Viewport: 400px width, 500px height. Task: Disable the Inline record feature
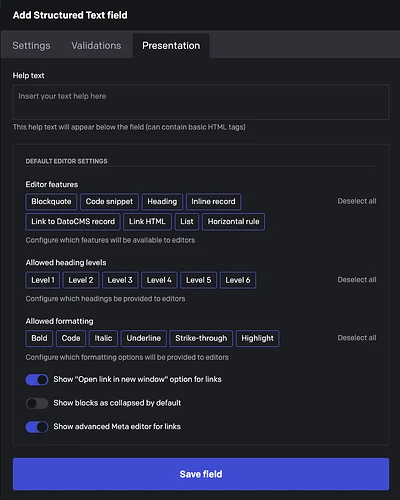(x=213, y=202)
